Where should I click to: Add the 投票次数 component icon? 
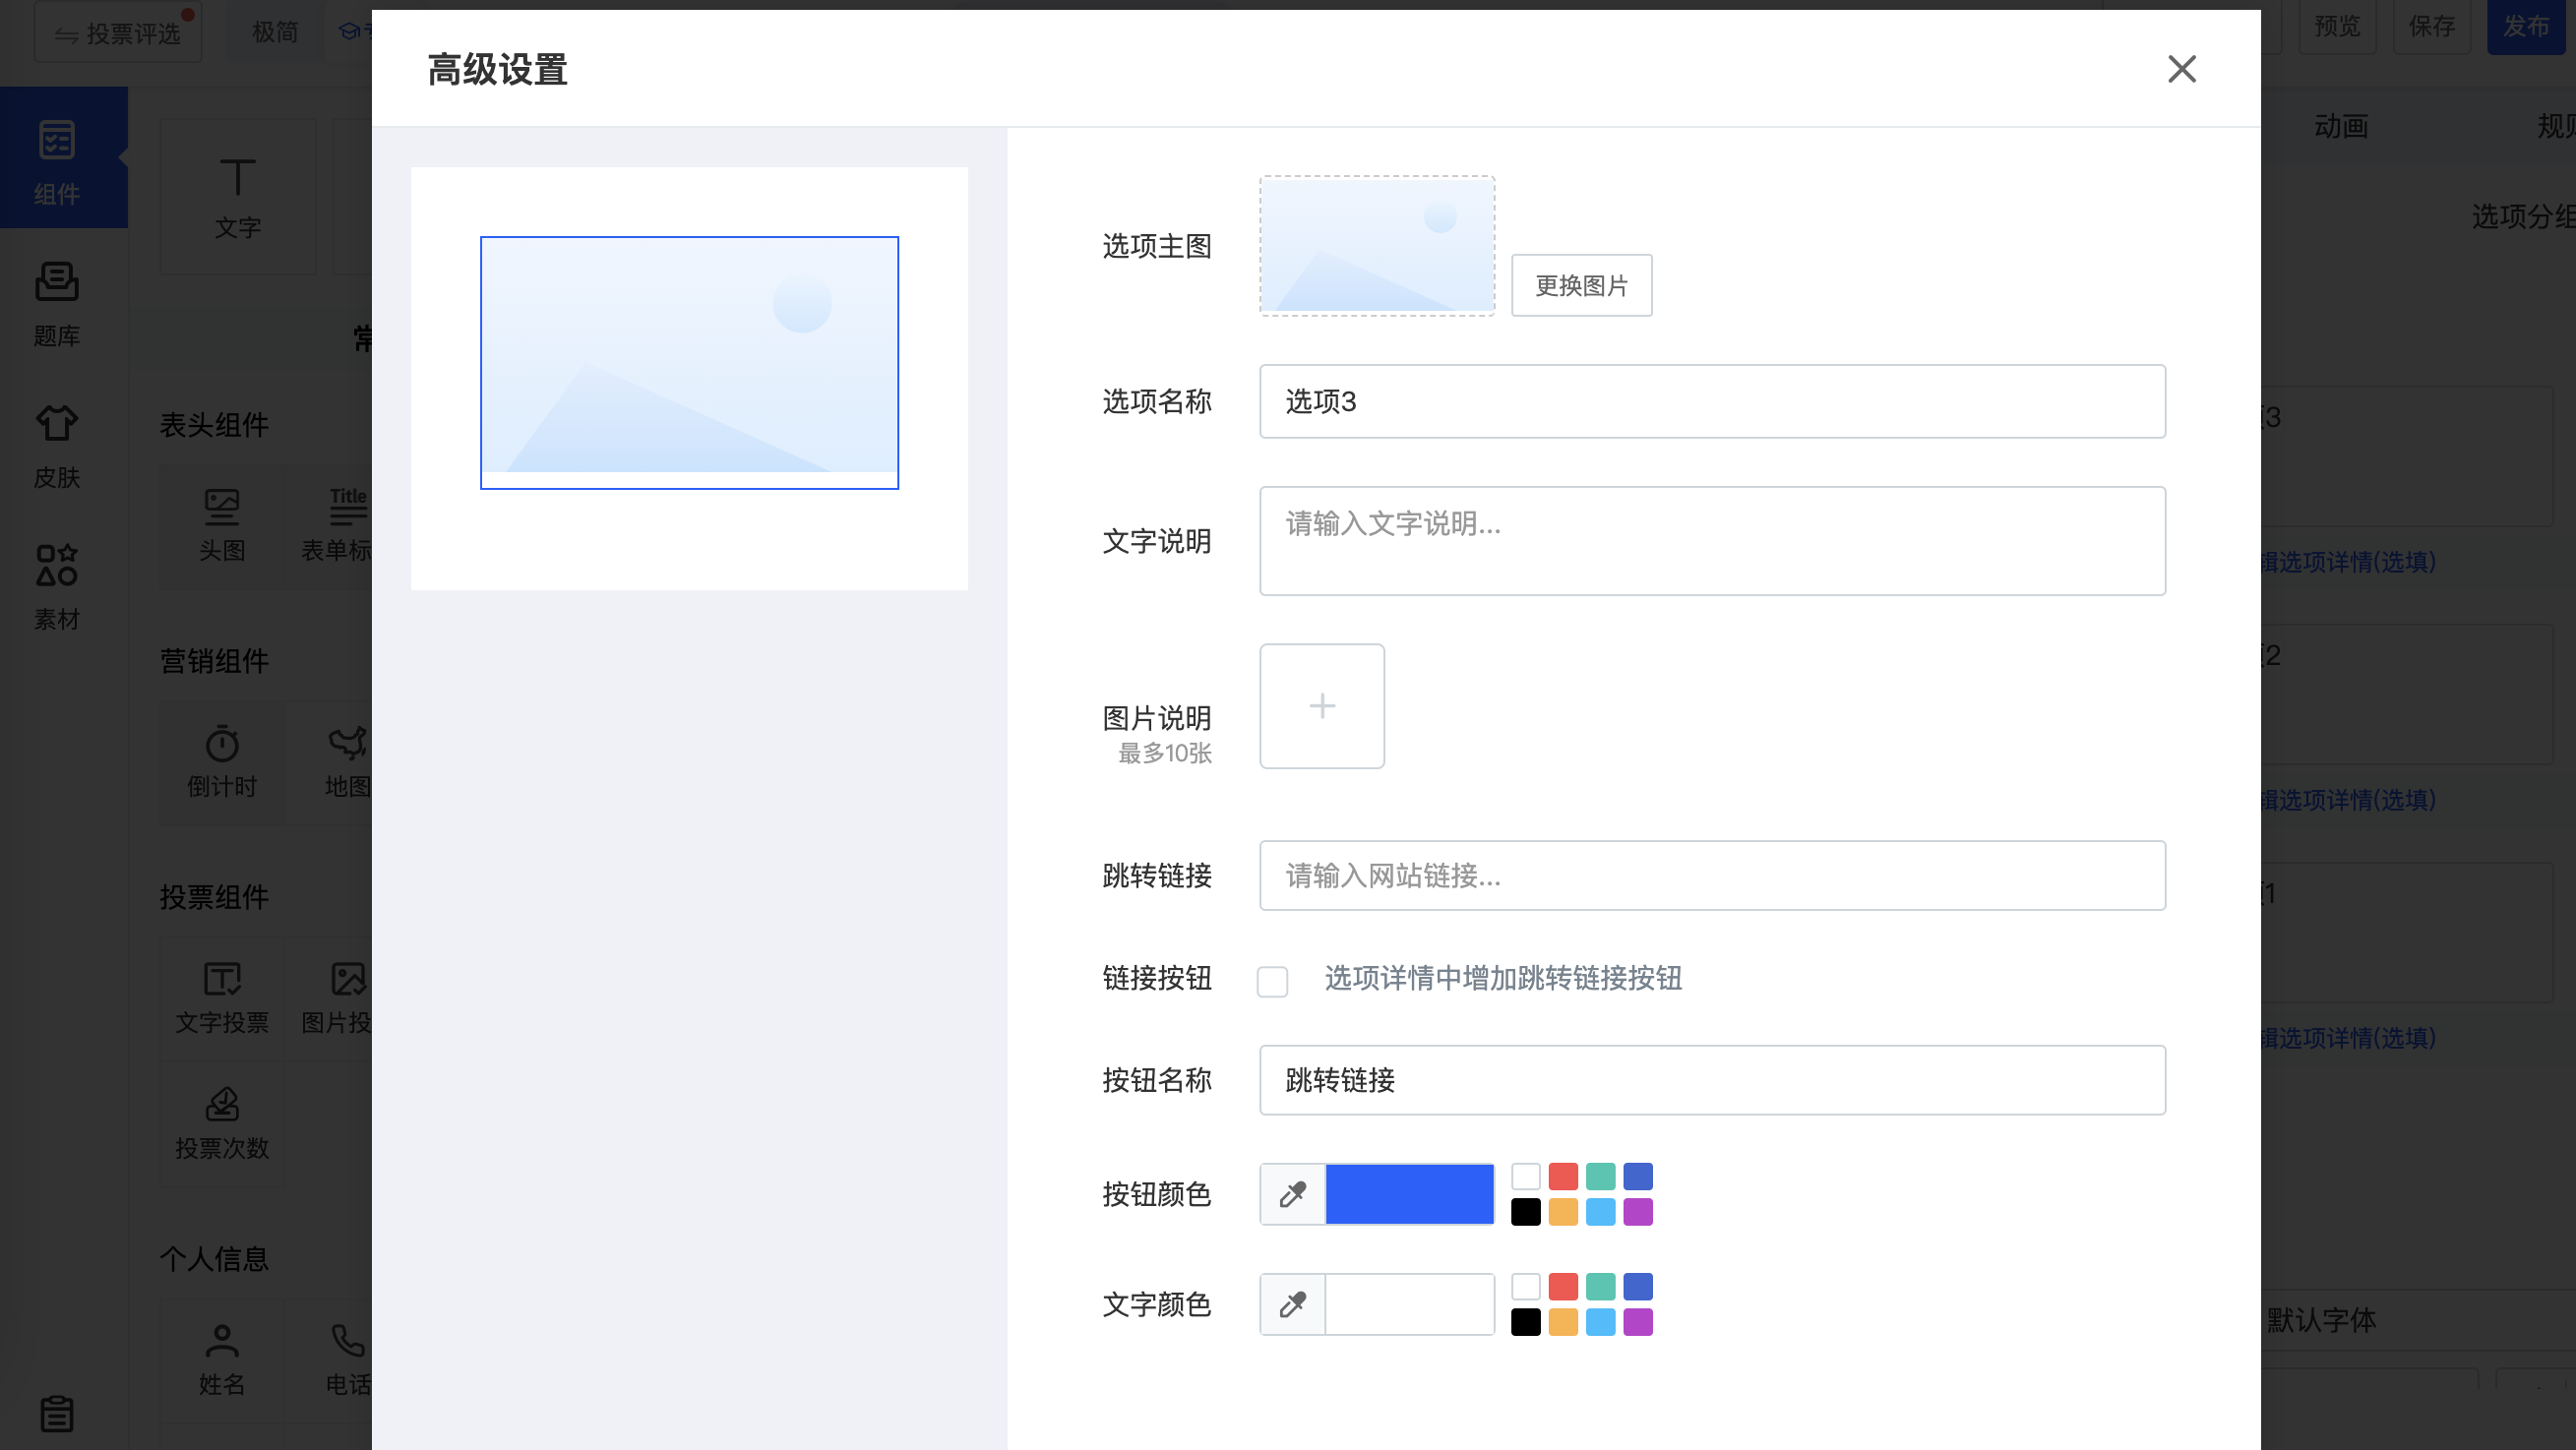(222, 1122)
